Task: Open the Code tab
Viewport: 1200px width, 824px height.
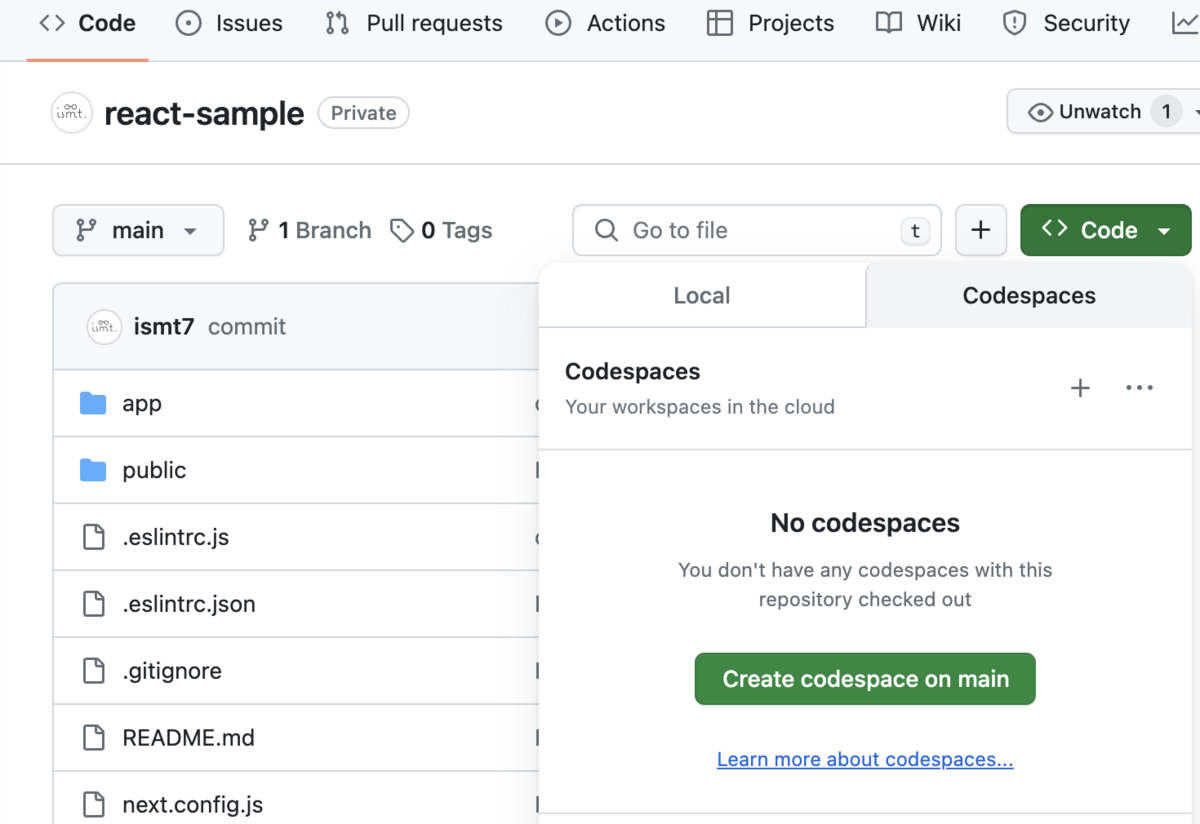Action: [87, 24]
